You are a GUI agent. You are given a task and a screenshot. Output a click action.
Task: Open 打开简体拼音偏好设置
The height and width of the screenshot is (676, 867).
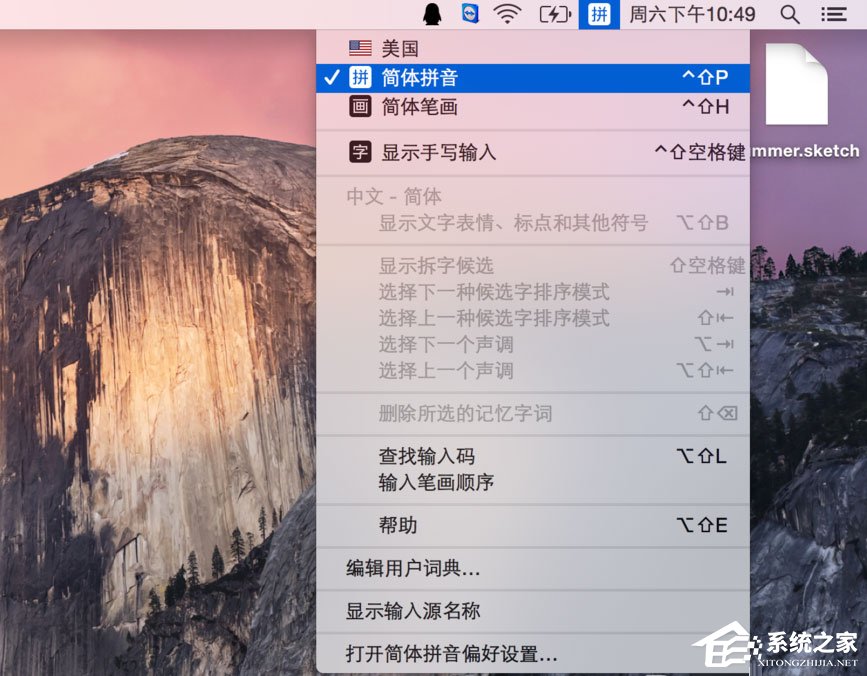pyautogui.click(x=449, y=655)
